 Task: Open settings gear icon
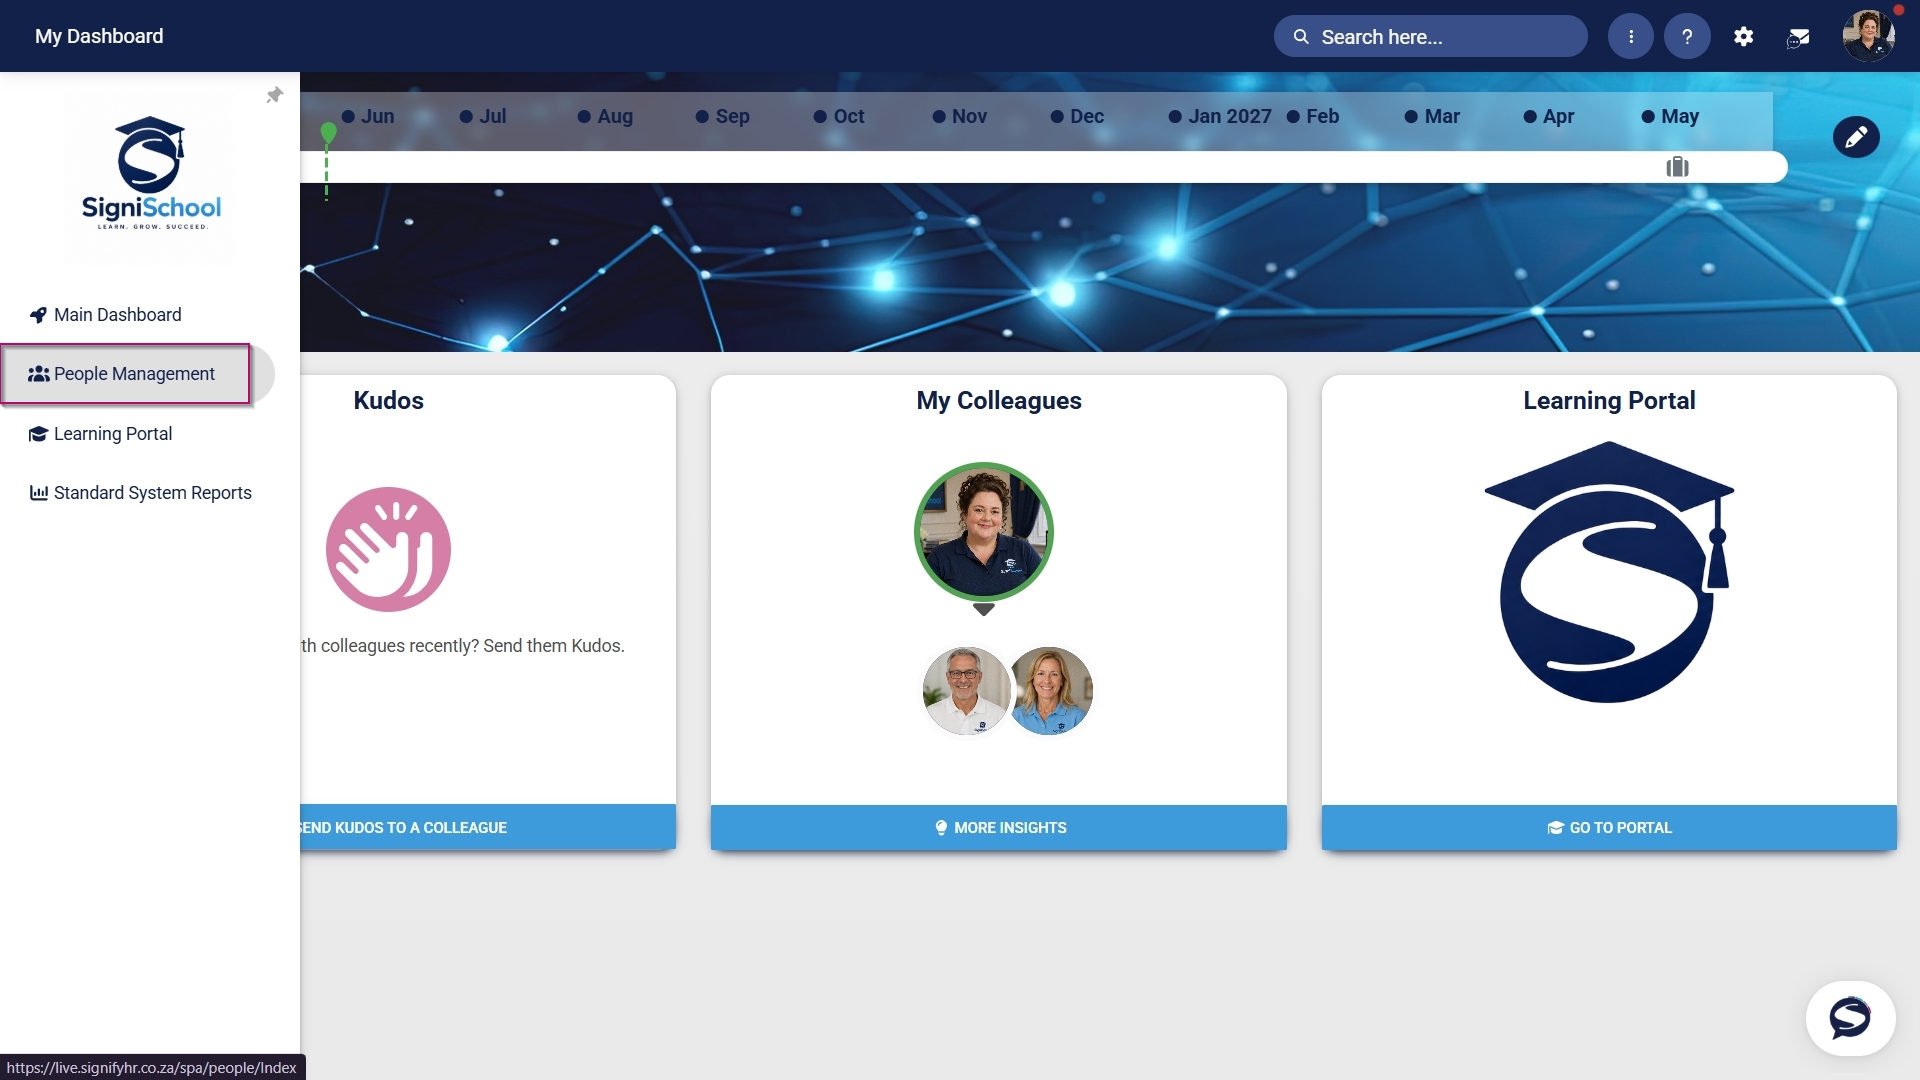[x=1744, y=37]
